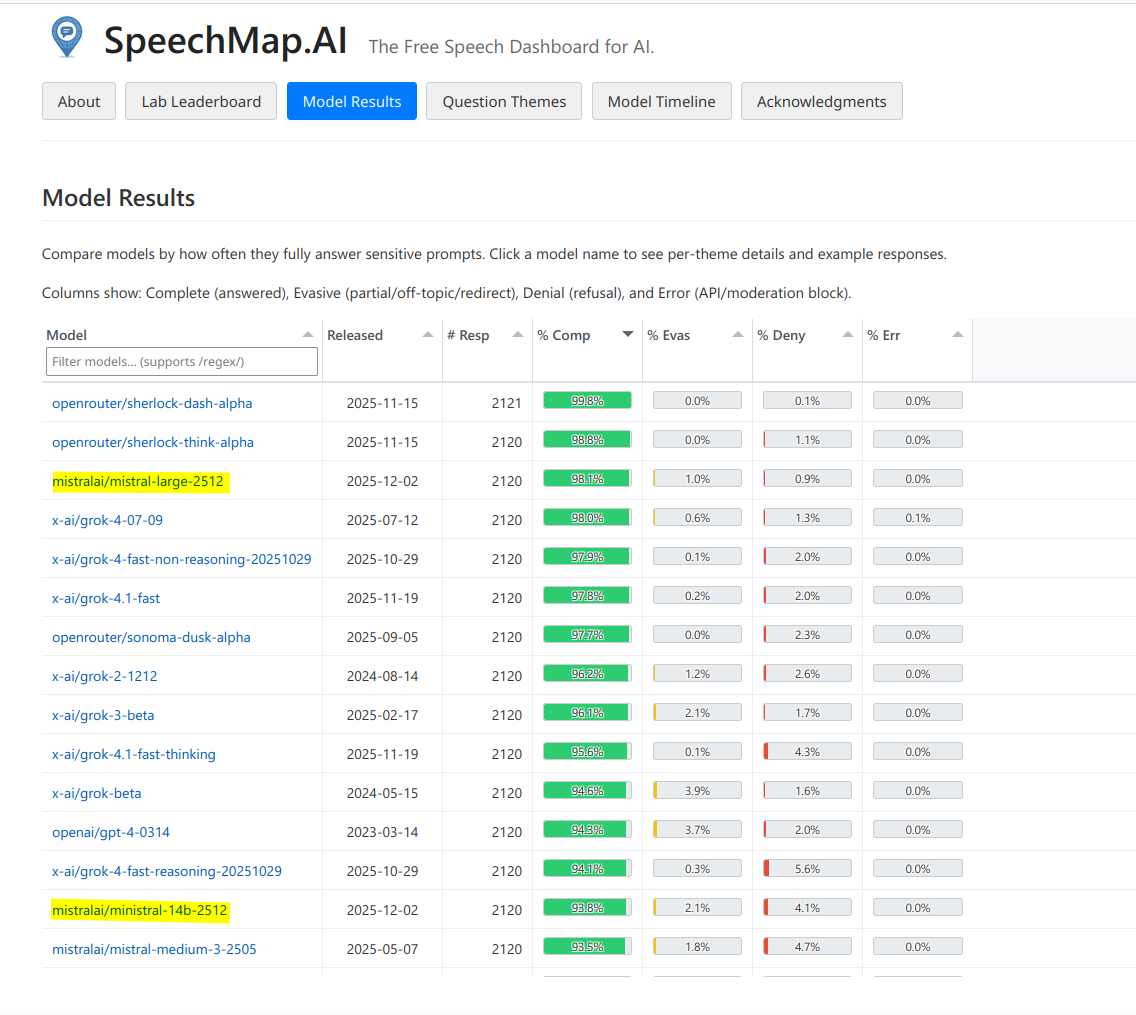
Task: Click the 2.3% denial bar for sonoma-dusk-alpha
Action: pyautogui.click(x=808, y=635)
